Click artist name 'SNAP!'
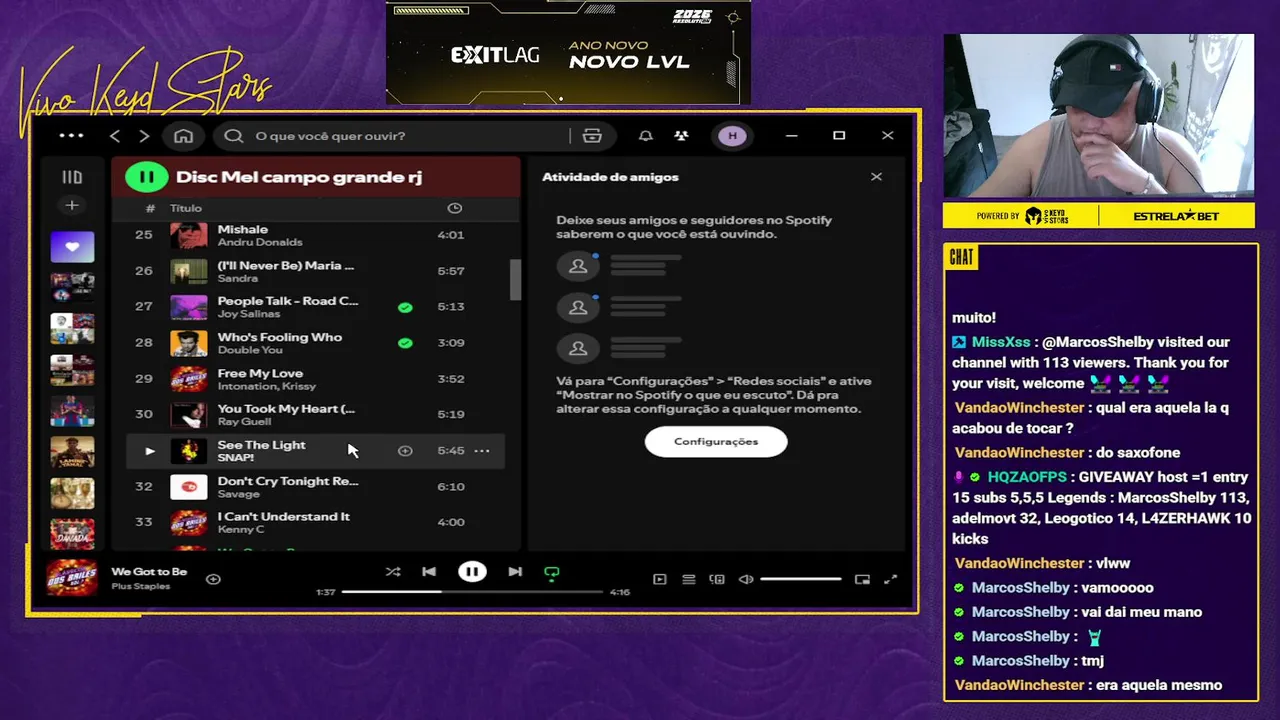Screen dimensions: 1280x720 pos(236,458)
